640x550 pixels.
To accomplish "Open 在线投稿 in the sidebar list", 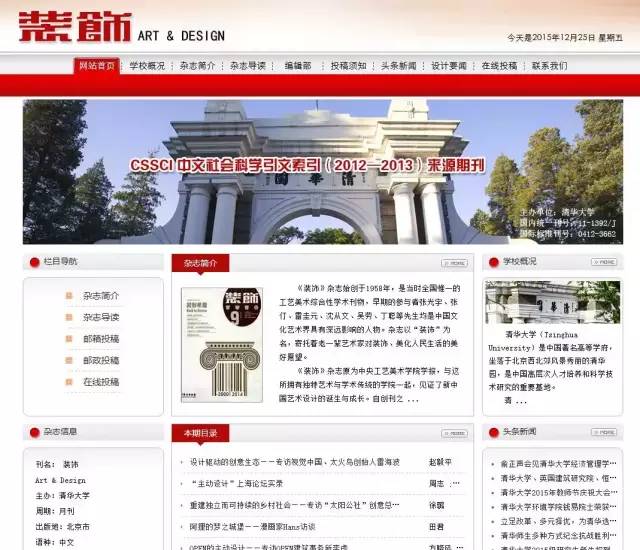I will point(101,382).
